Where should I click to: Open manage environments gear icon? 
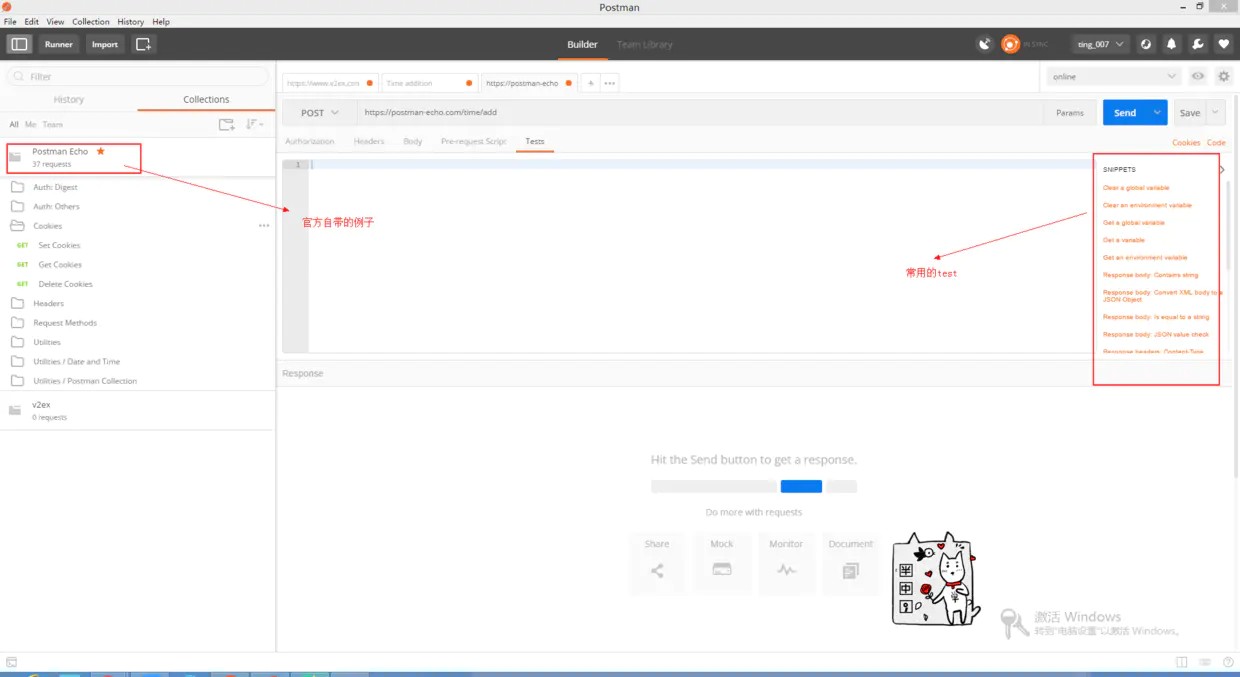click(1223, 76)
